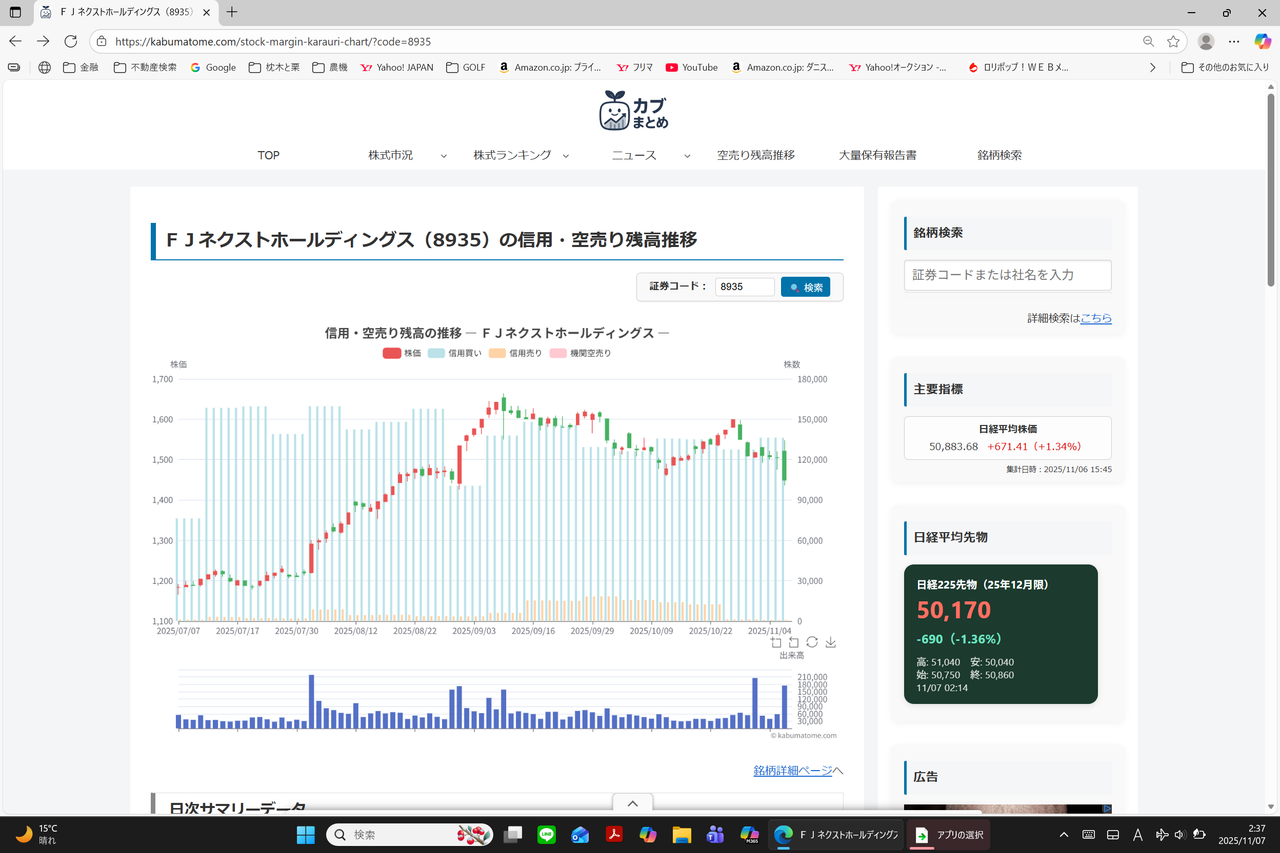The height and width of the screenshot is (853, 1280).
Task: Open the 銘柄詳細ページへ link
Action: tap(791, 769)
